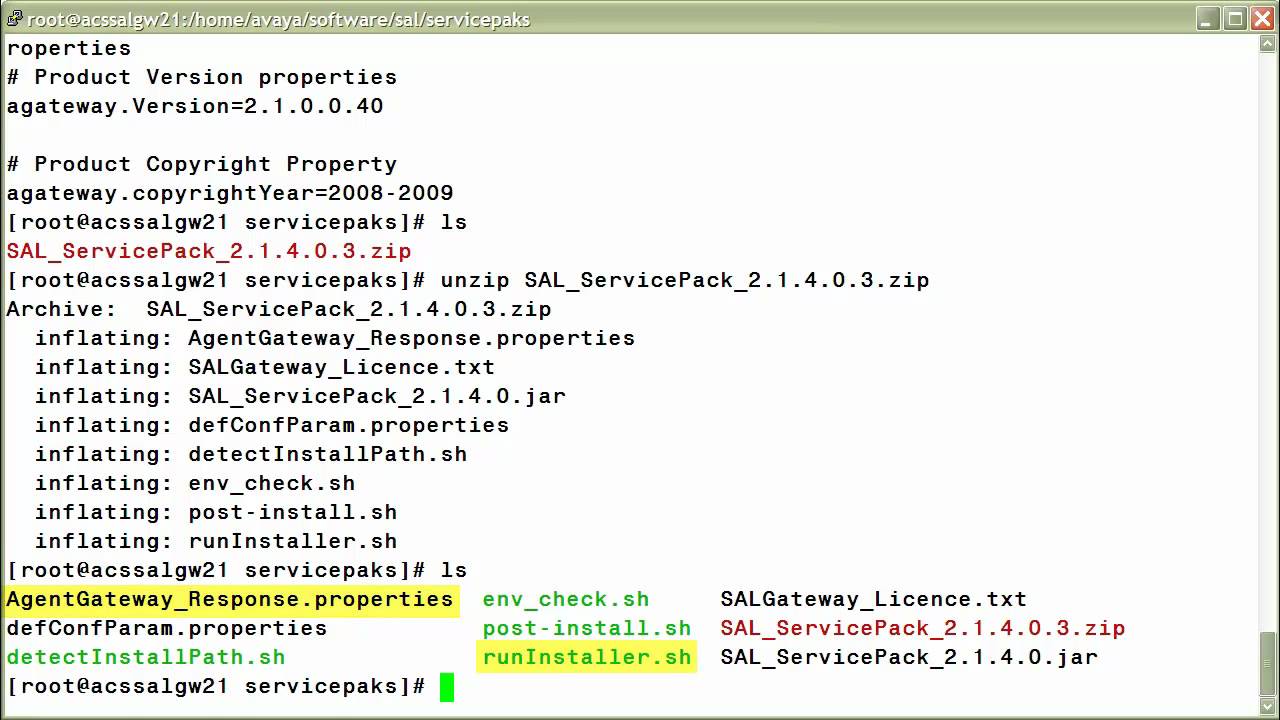
Task: Click 'inflating: detectInstallPath.sh' line
Action: [251, 454]
